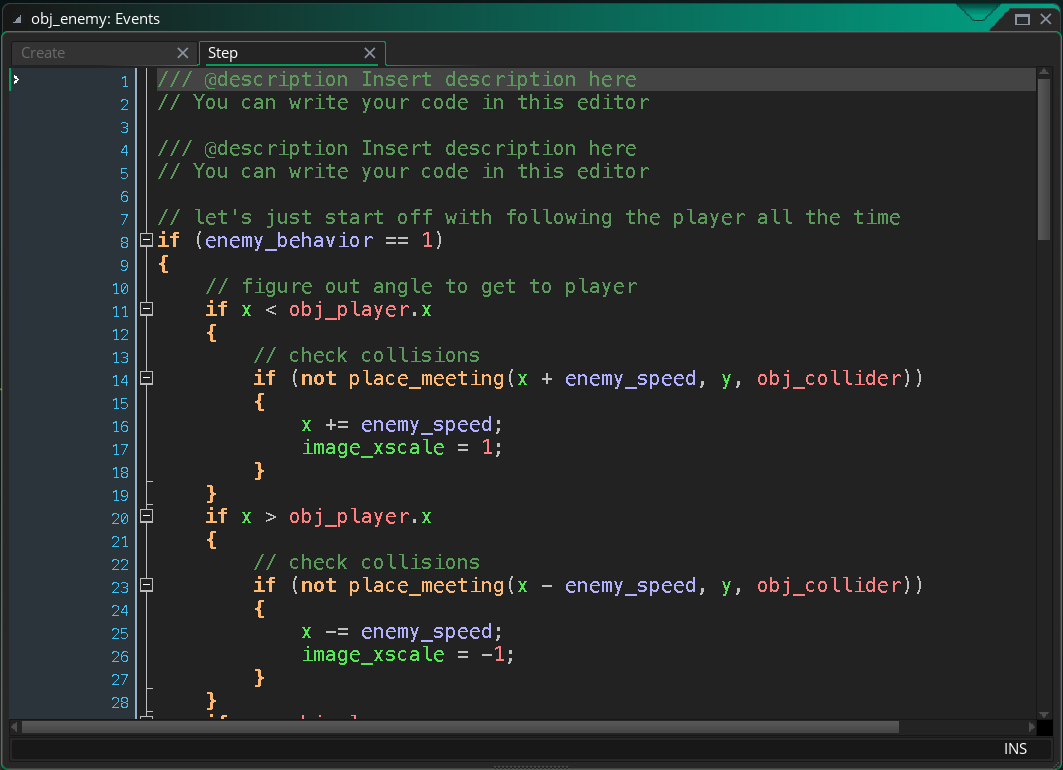Screen dimensions: 1063x770
Task: Close the Create event tab
Action: (x=182, y=53)
